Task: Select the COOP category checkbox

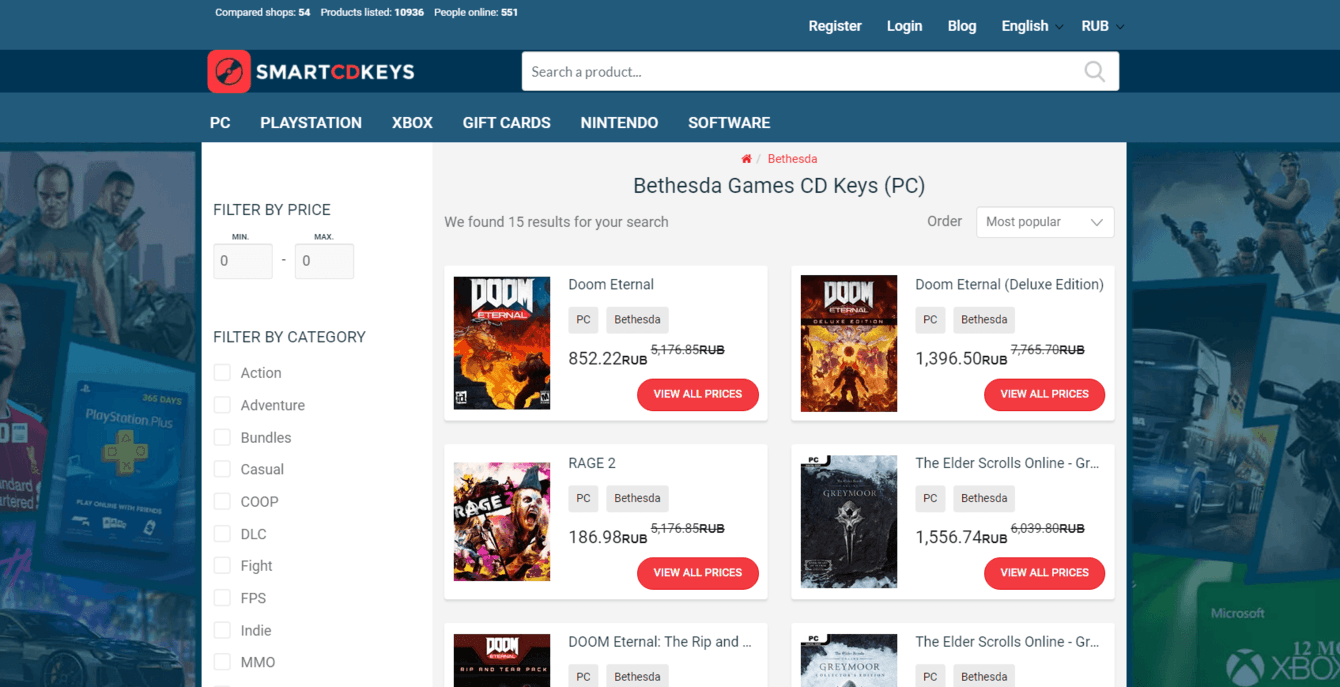Action: tap(222, 502)
